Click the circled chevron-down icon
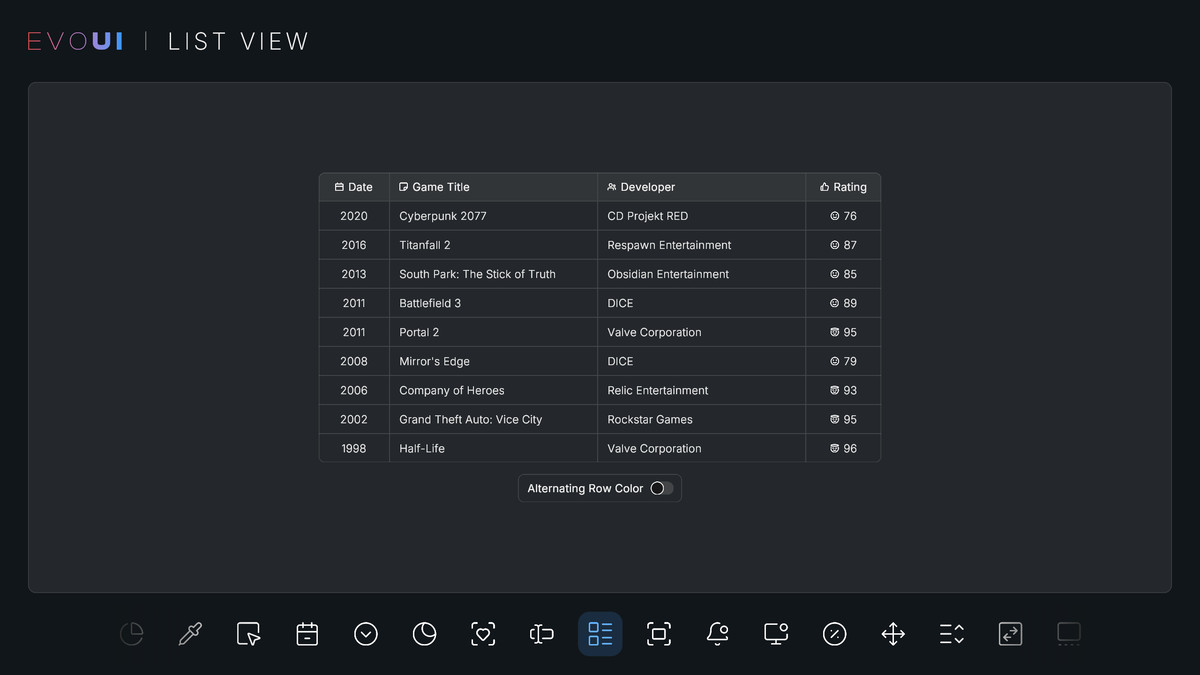Image resolution: width=1200 pixels, height=675 pixels. pyautogui.click(x=365, y=633)
